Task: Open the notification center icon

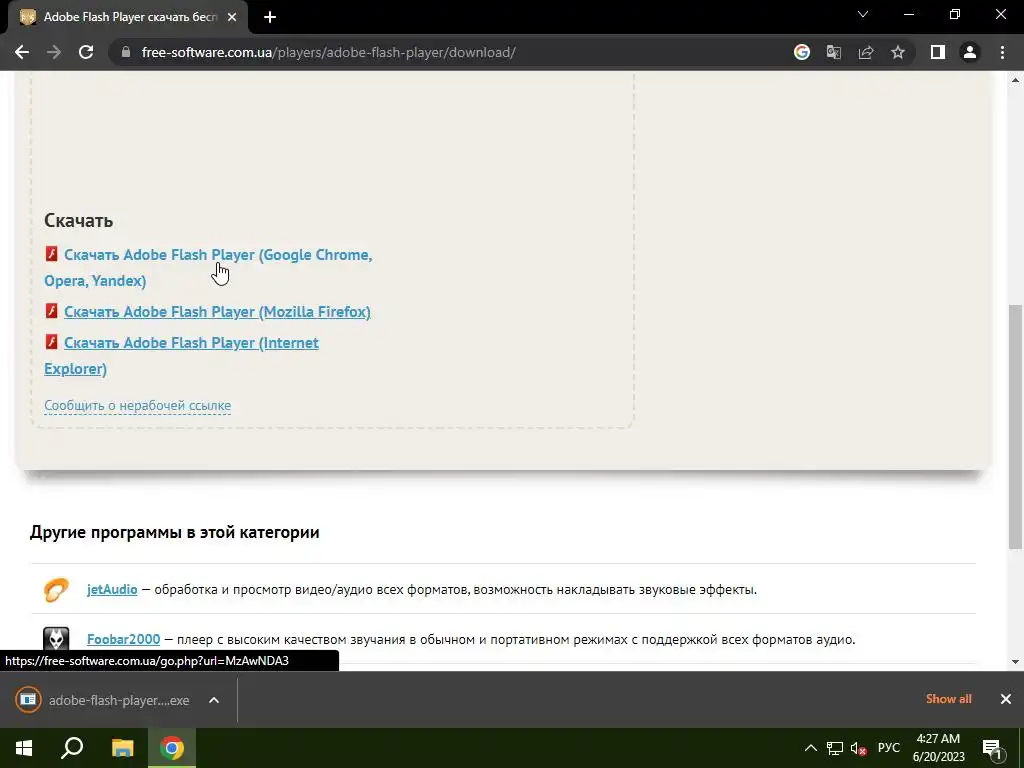Action: click(992, 748)
